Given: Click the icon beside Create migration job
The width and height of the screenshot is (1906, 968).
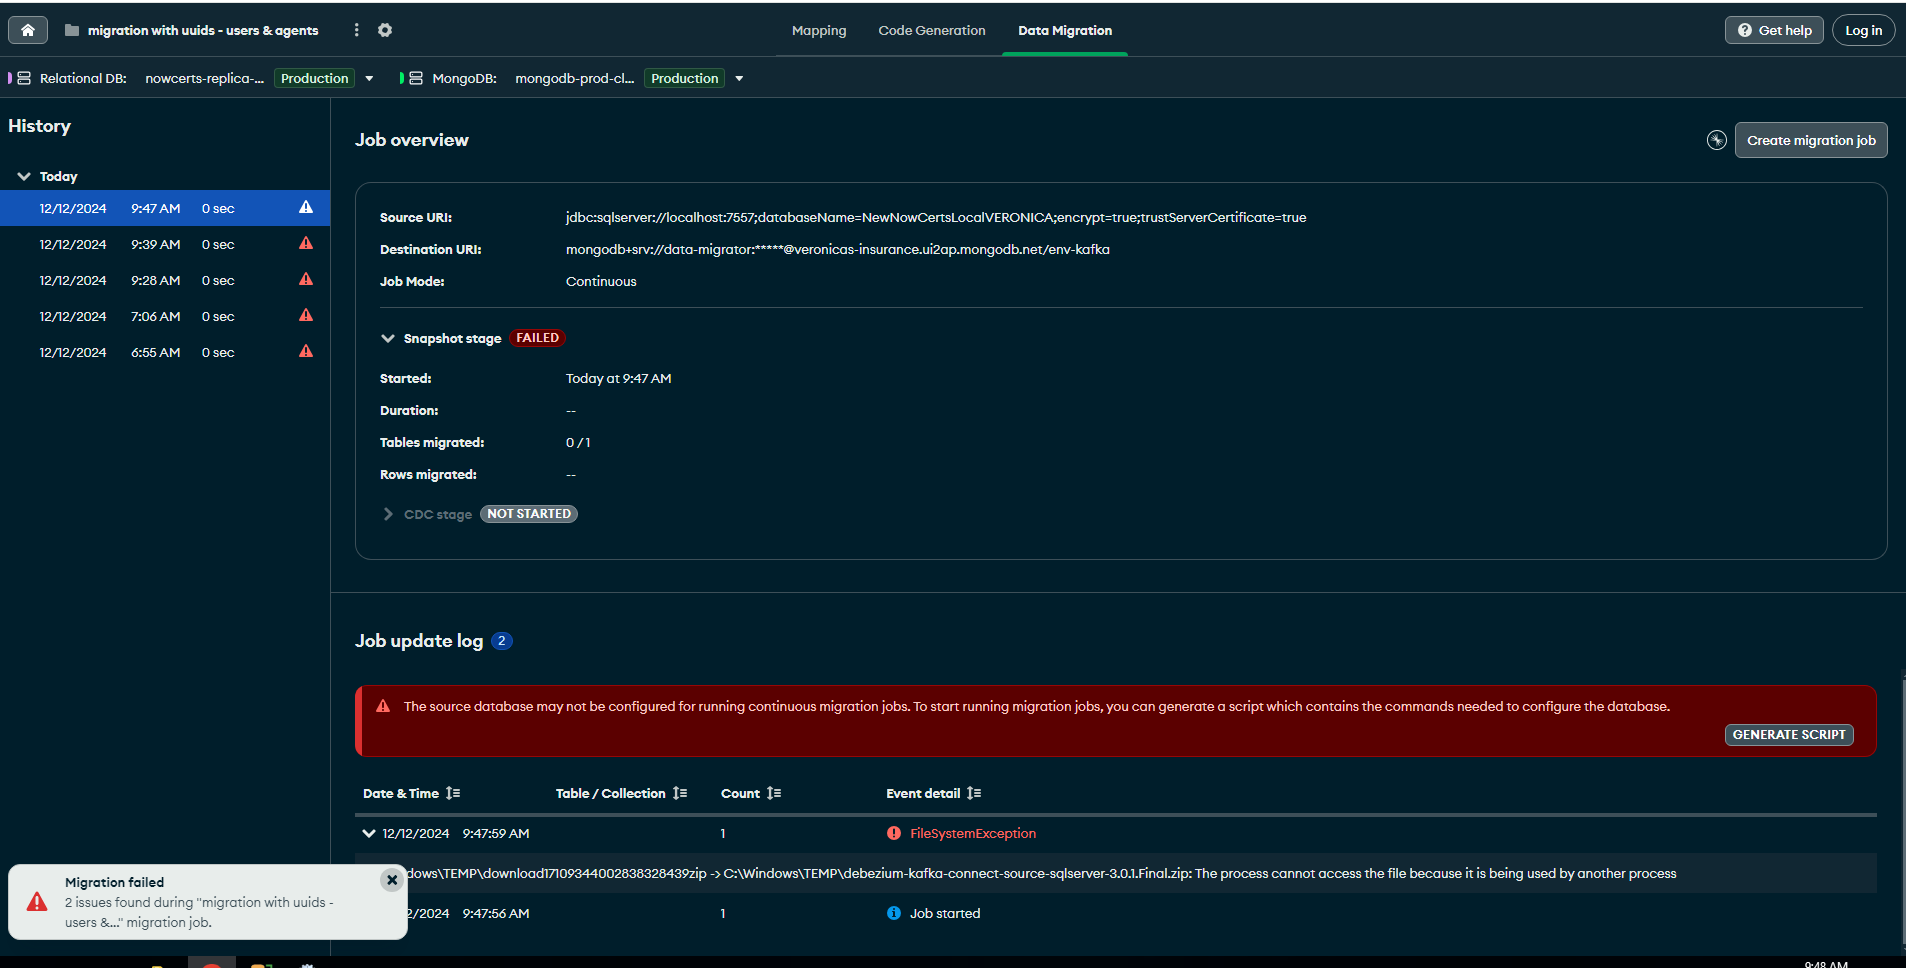Looking at the screenshot, I should [x=1716, y=140].
